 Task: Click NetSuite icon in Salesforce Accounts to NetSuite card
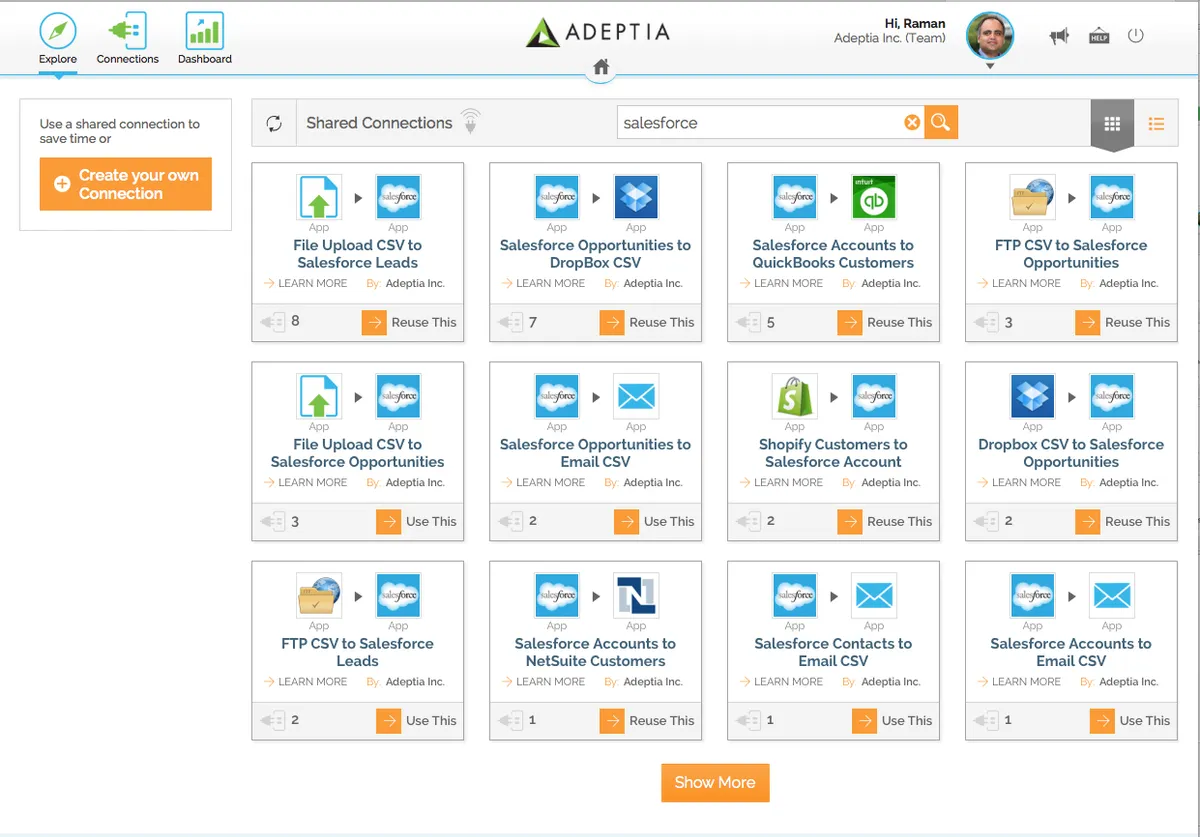636,595
